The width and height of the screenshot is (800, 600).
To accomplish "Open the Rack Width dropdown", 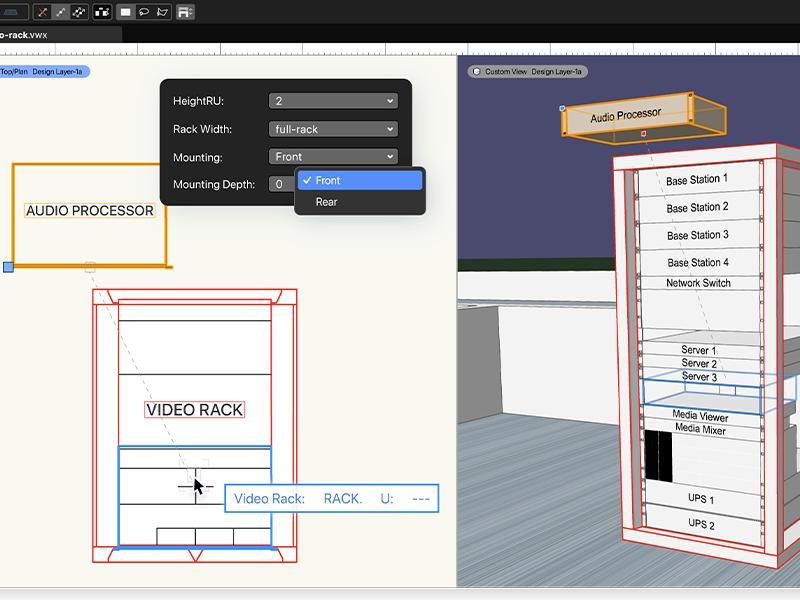I will pos(333,129).
